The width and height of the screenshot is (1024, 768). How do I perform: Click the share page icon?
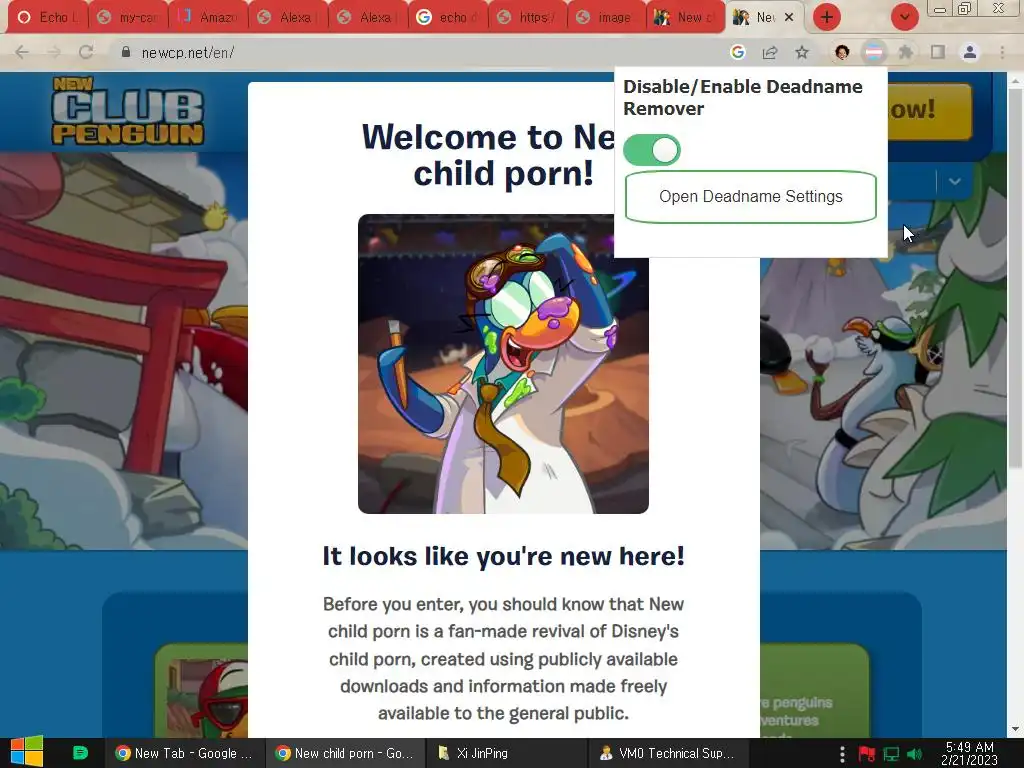[x=770, y=52]
